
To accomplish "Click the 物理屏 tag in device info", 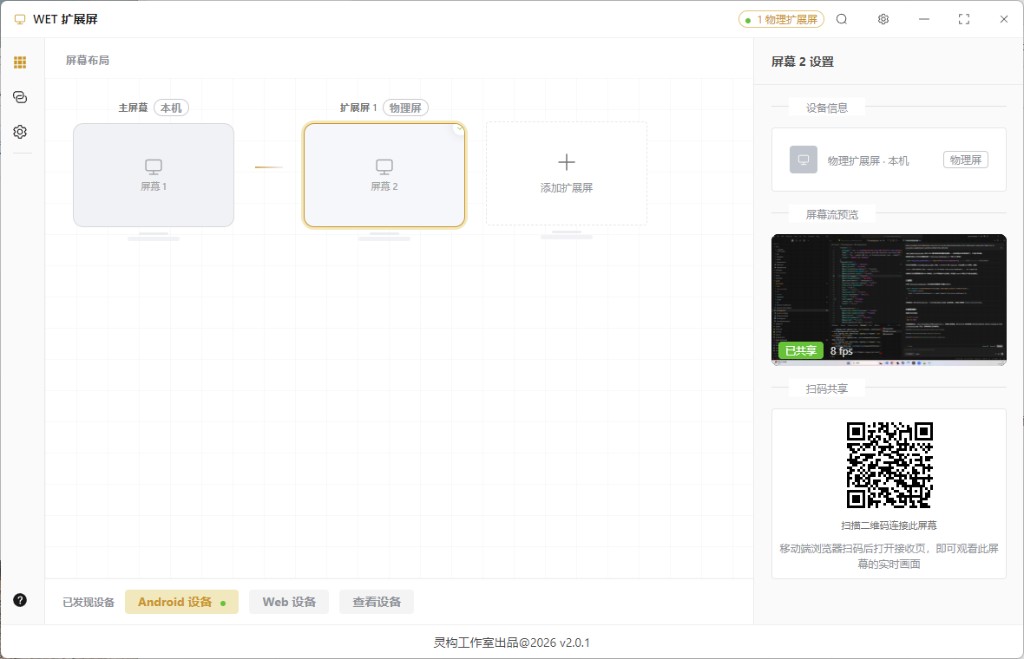I will [966, 160].
